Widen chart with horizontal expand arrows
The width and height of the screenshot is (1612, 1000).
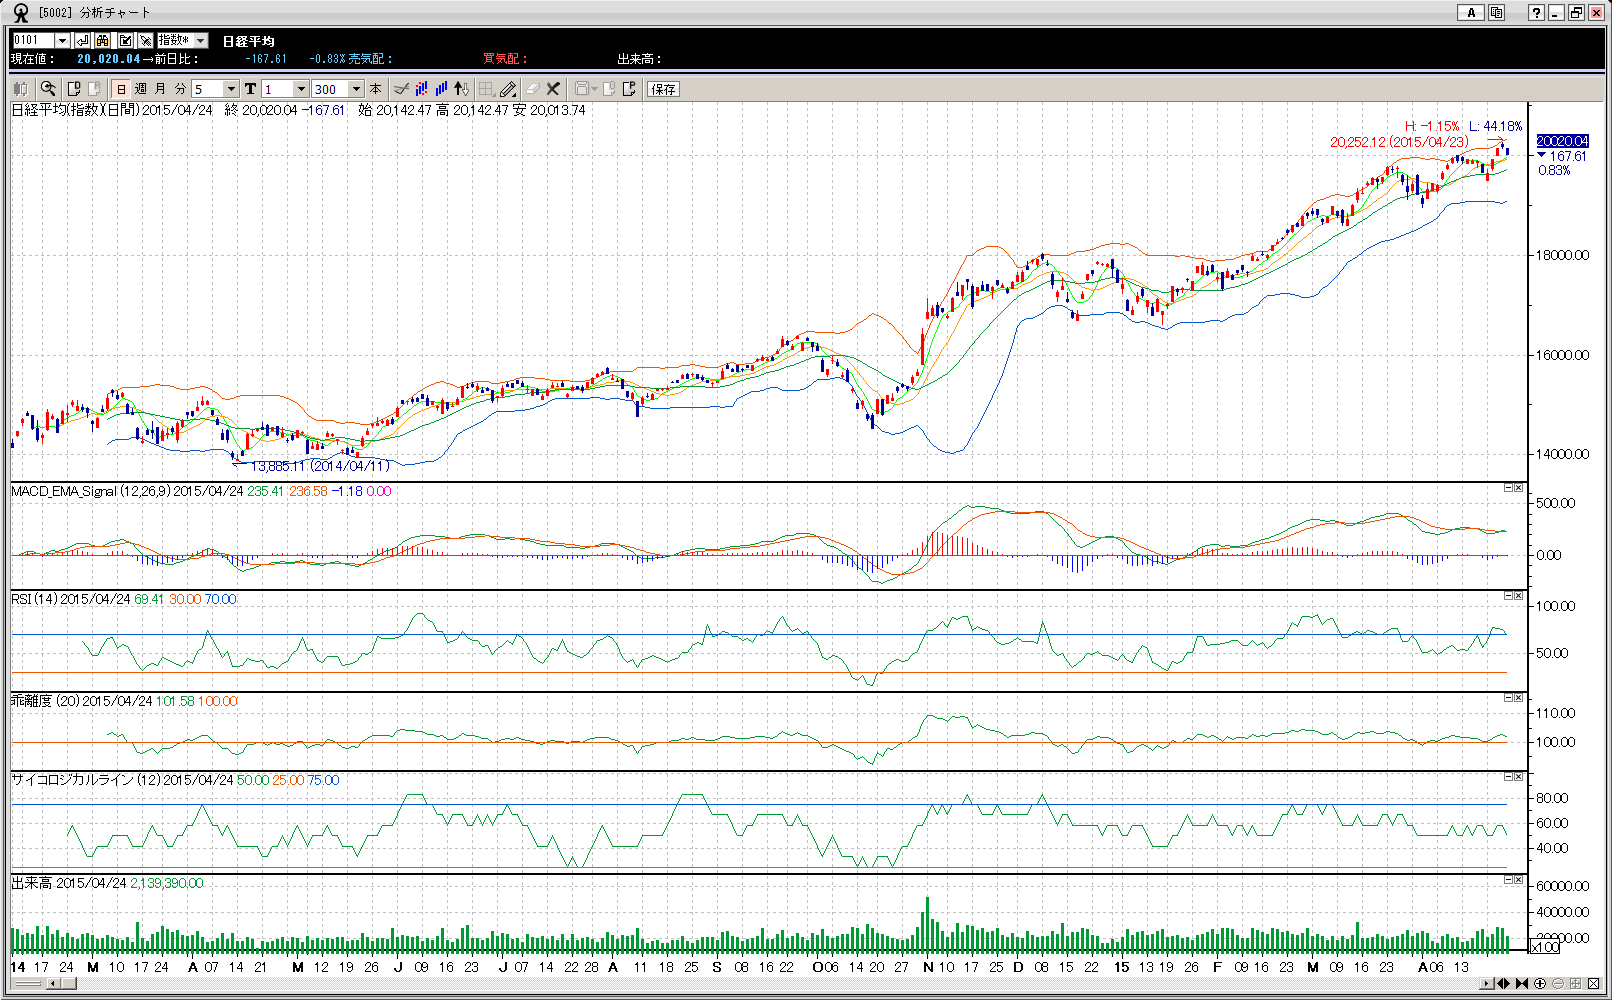(1502, 984)
